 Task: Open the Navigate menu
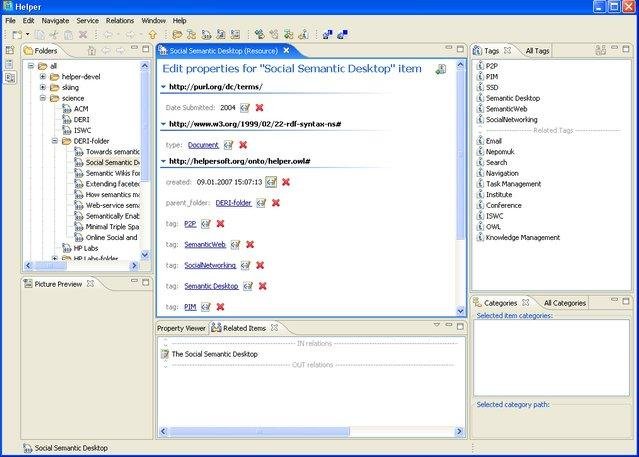pyautogui.click(x=55, y=20)
